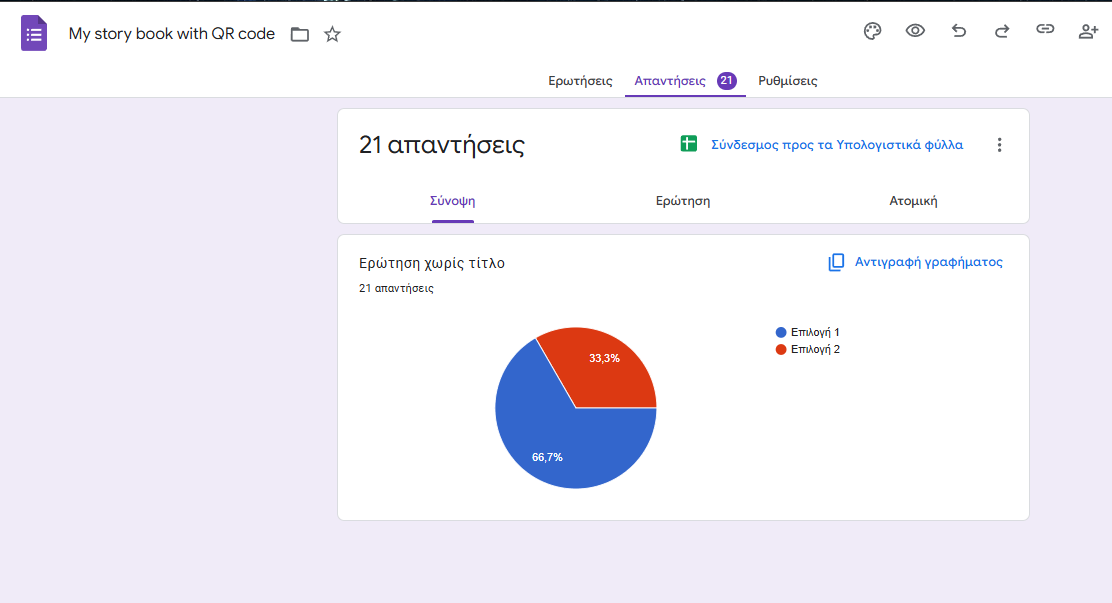Switch to Ατομική responses view
The width and height of the screenshot is (1112, 603).
click(x=913, y=201)
